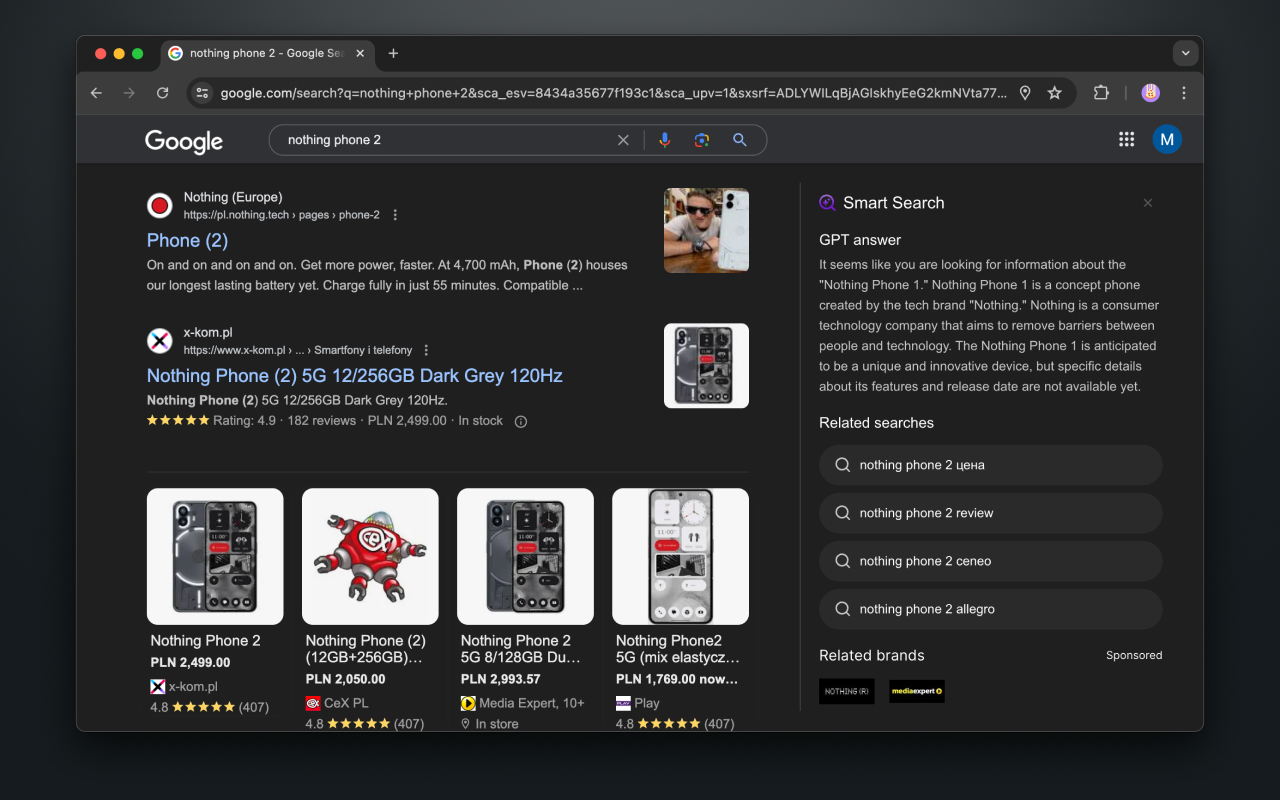Image resolution: width=1280 pixels, height=800 pixels.
Task: Open Nothing Phone (2) 5G Dark Grey link
Action: pyautogui.click(x=355, y=375)
